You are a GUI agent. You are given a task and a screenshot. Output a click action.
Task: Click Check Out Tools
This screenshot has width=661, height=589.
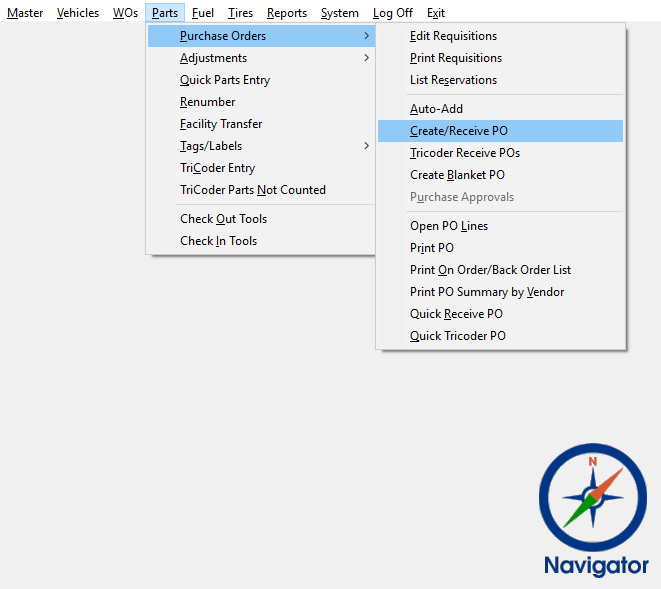point(223,219)
